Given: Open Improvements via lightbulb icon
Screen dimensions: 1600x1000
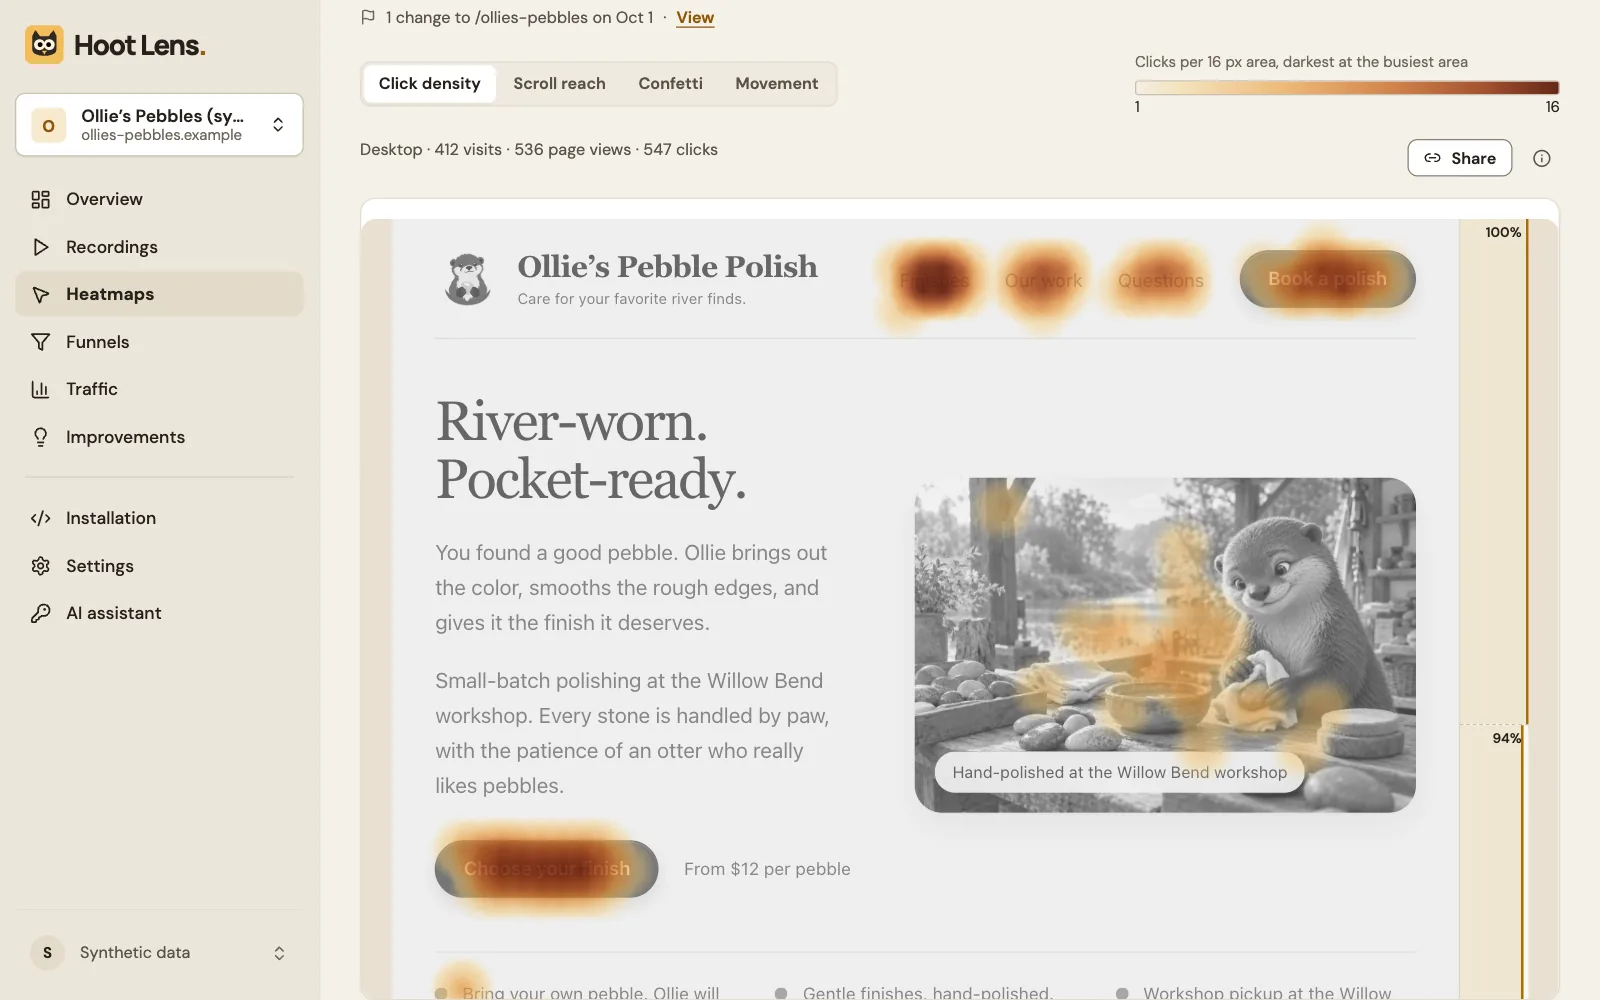Looking at the screenshot, I should point(40,437).
